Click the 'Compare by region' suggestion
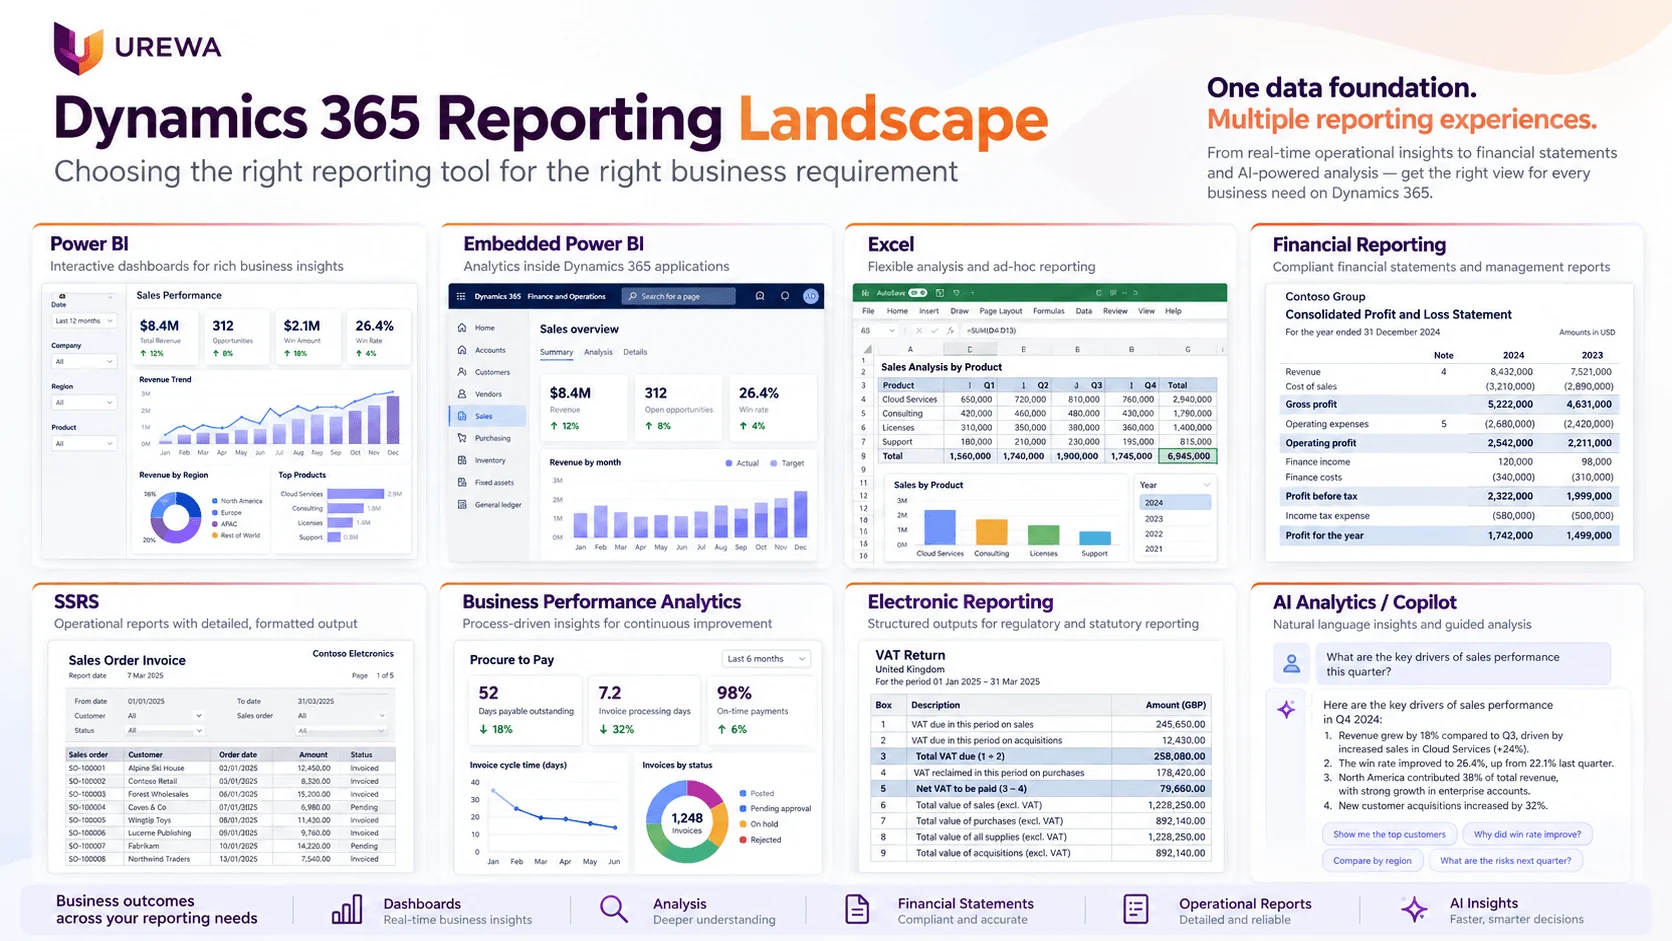This screenshot has width=1672, height=941. pyautogui.click(x=1372, y=860)
